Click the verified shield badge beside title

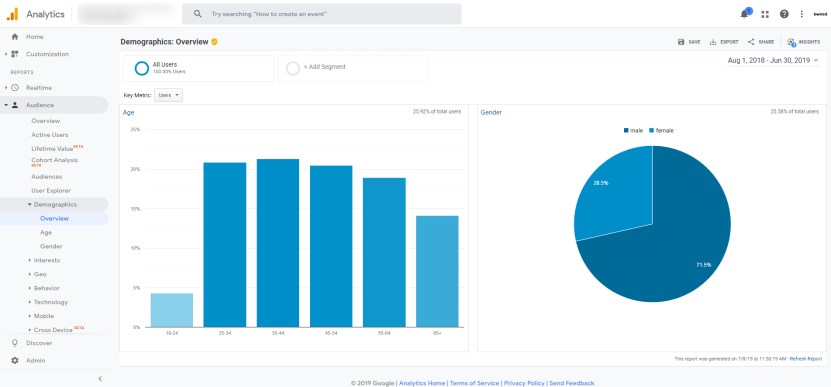pos(214,41)
